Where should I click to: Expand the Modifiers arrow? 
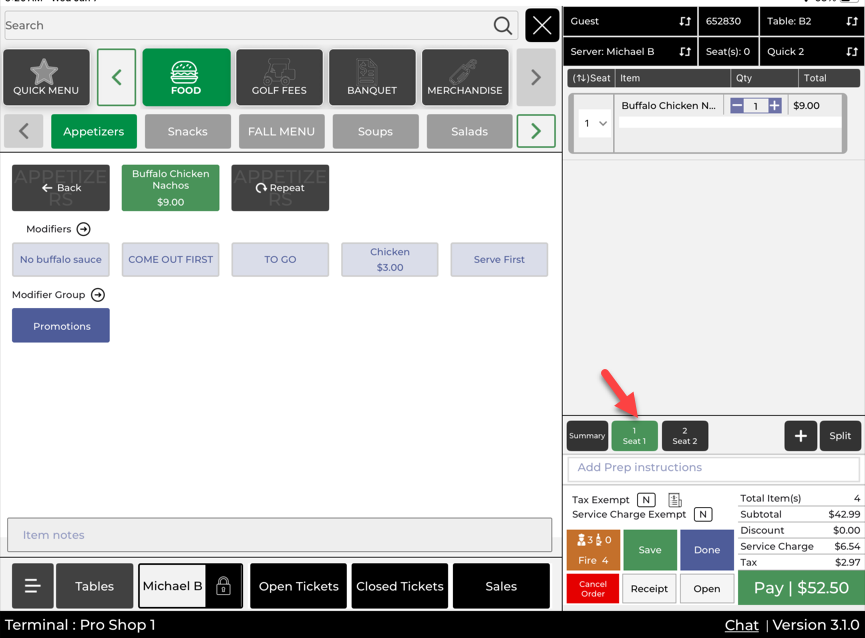click(84, 229)
